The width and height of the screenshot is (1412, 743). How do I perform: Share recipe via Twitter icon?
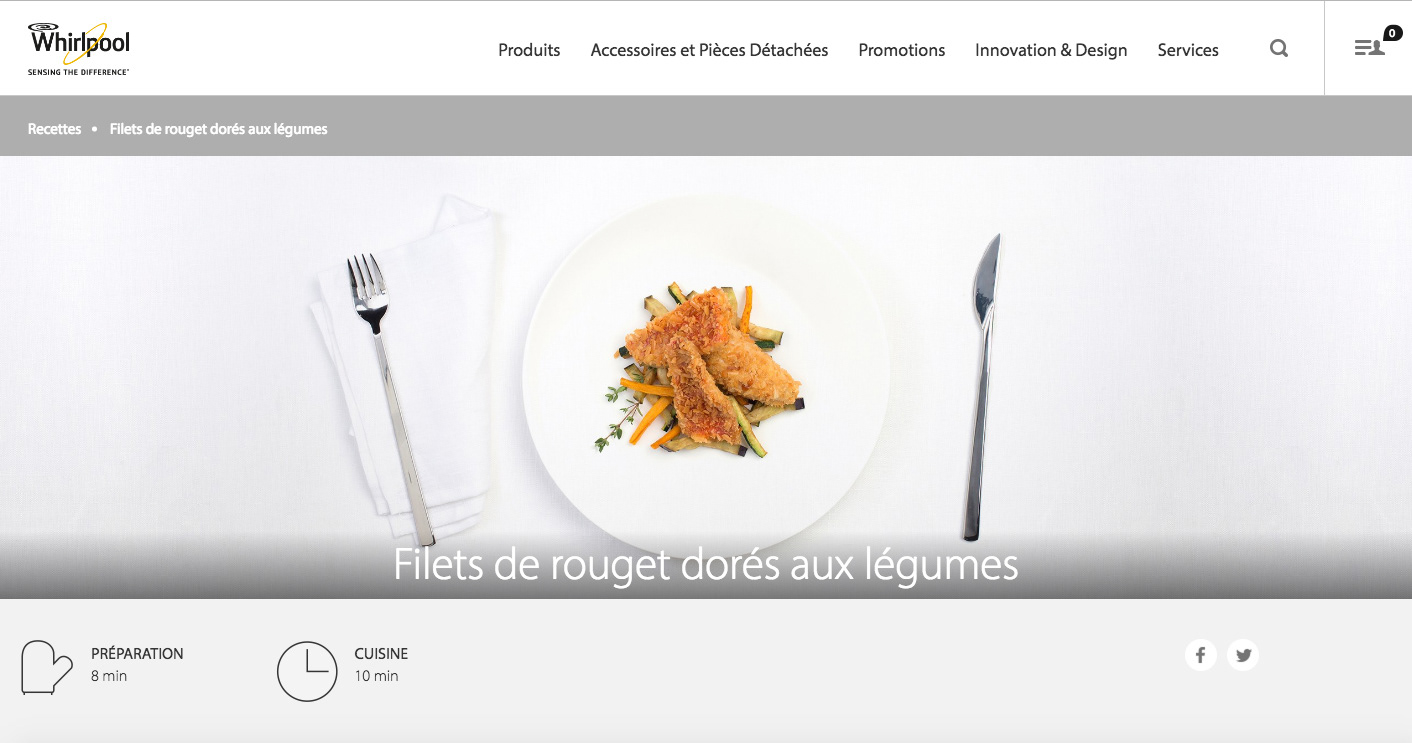pos(1243,655)
